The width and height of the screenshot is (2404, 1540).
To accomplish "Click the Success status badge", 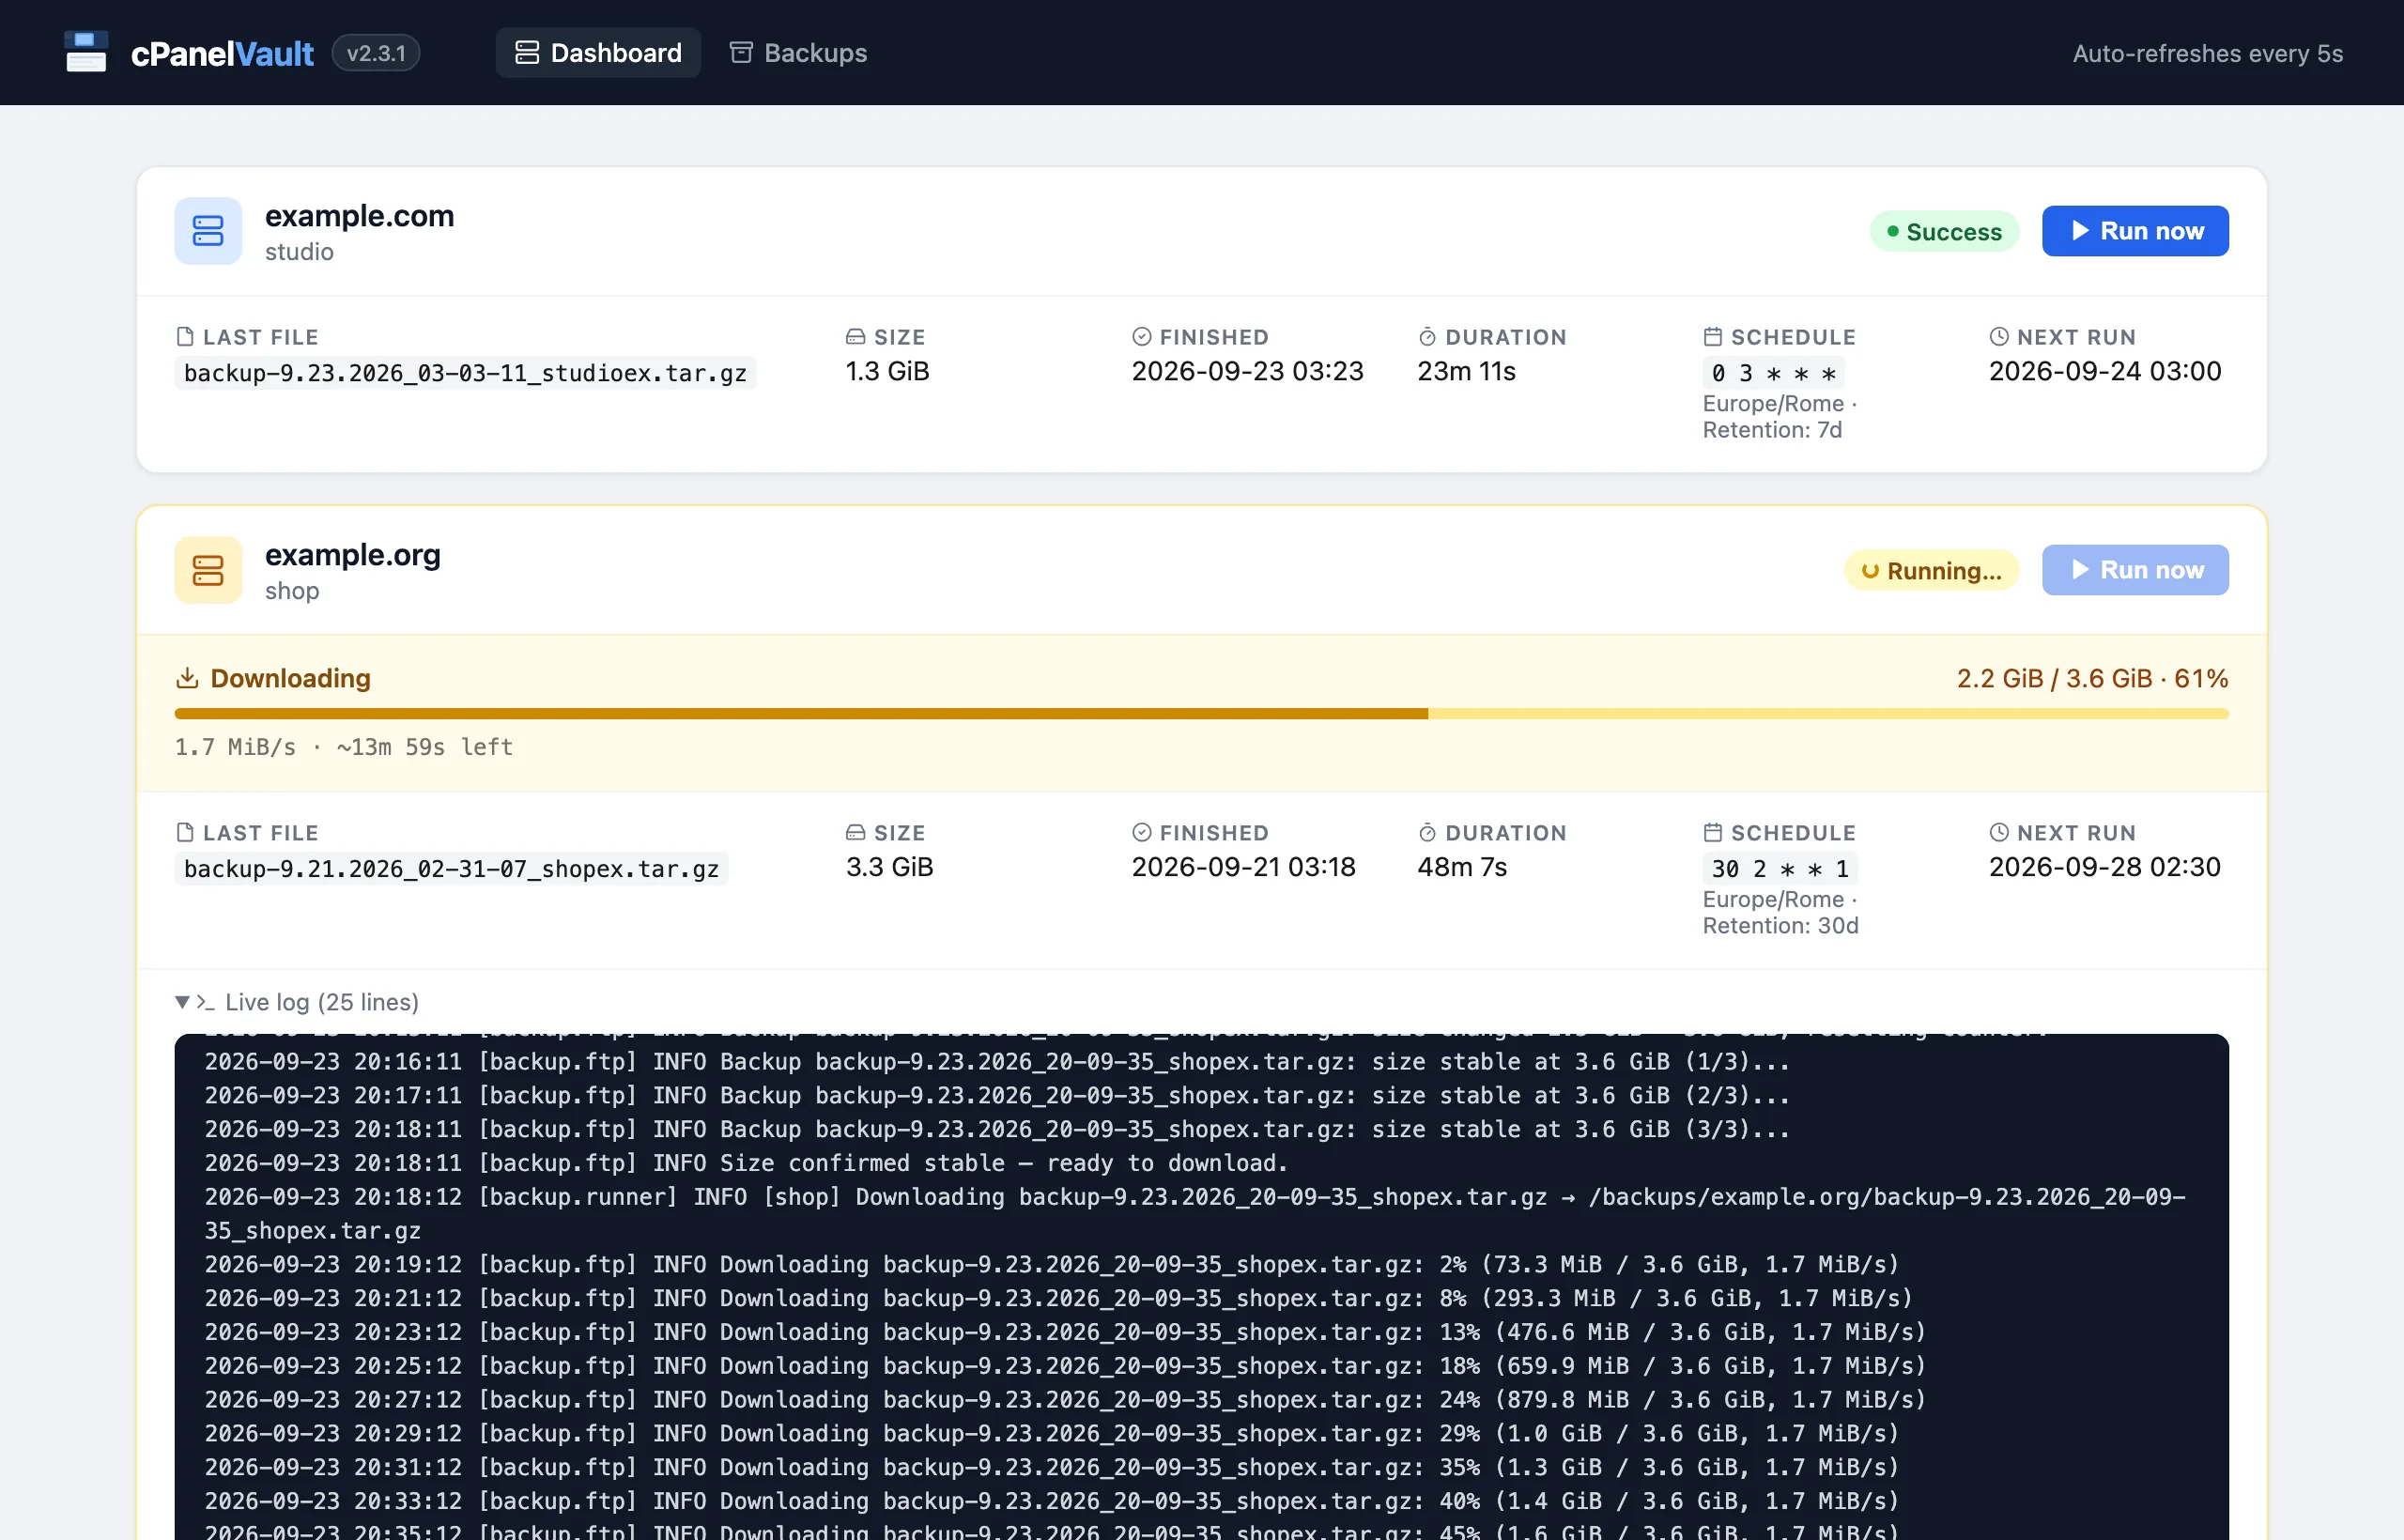I will 1944,232.
